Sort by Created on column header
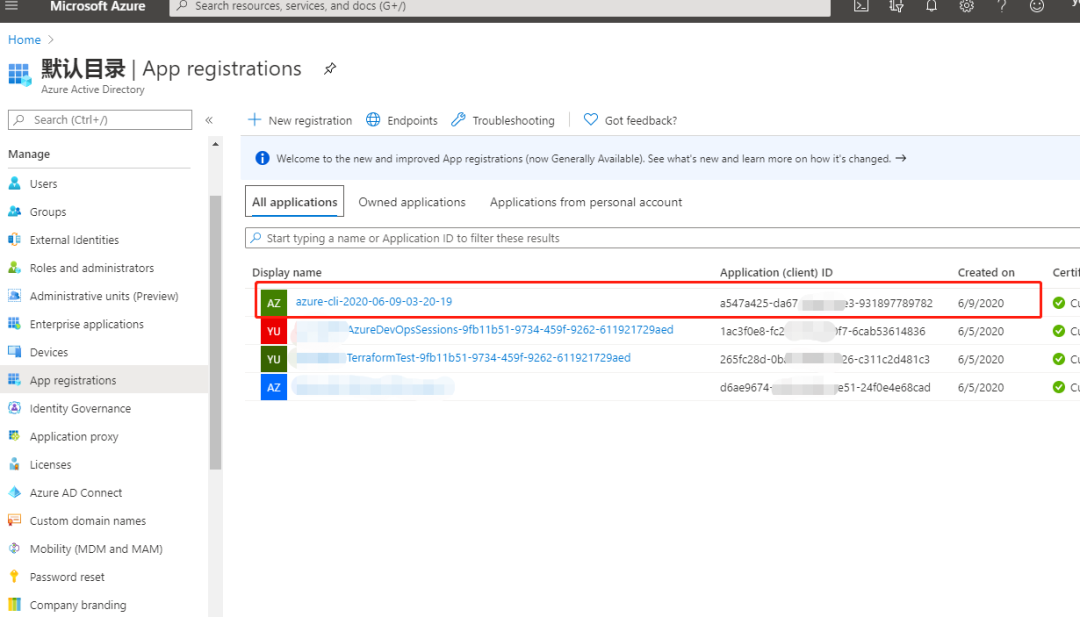This screenshot has height=617, width=1080. tap(986, 273)
